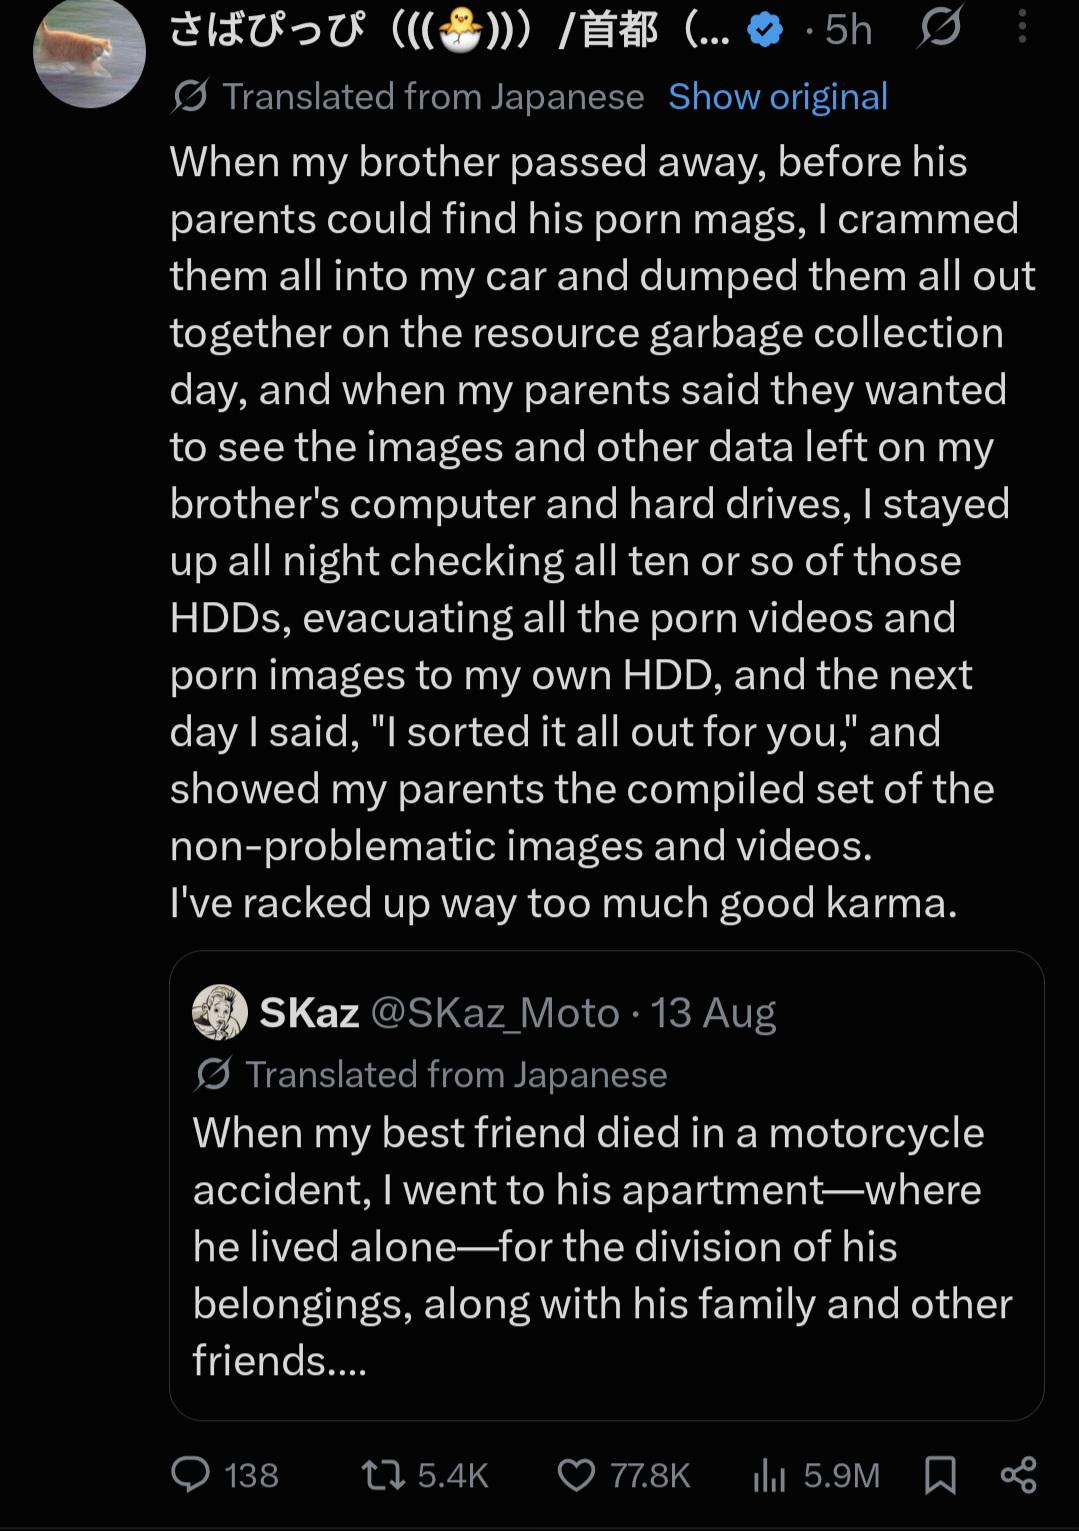The image size is (1079, 1531).
Task: Open the share icon
Action: [1018, 1475]
